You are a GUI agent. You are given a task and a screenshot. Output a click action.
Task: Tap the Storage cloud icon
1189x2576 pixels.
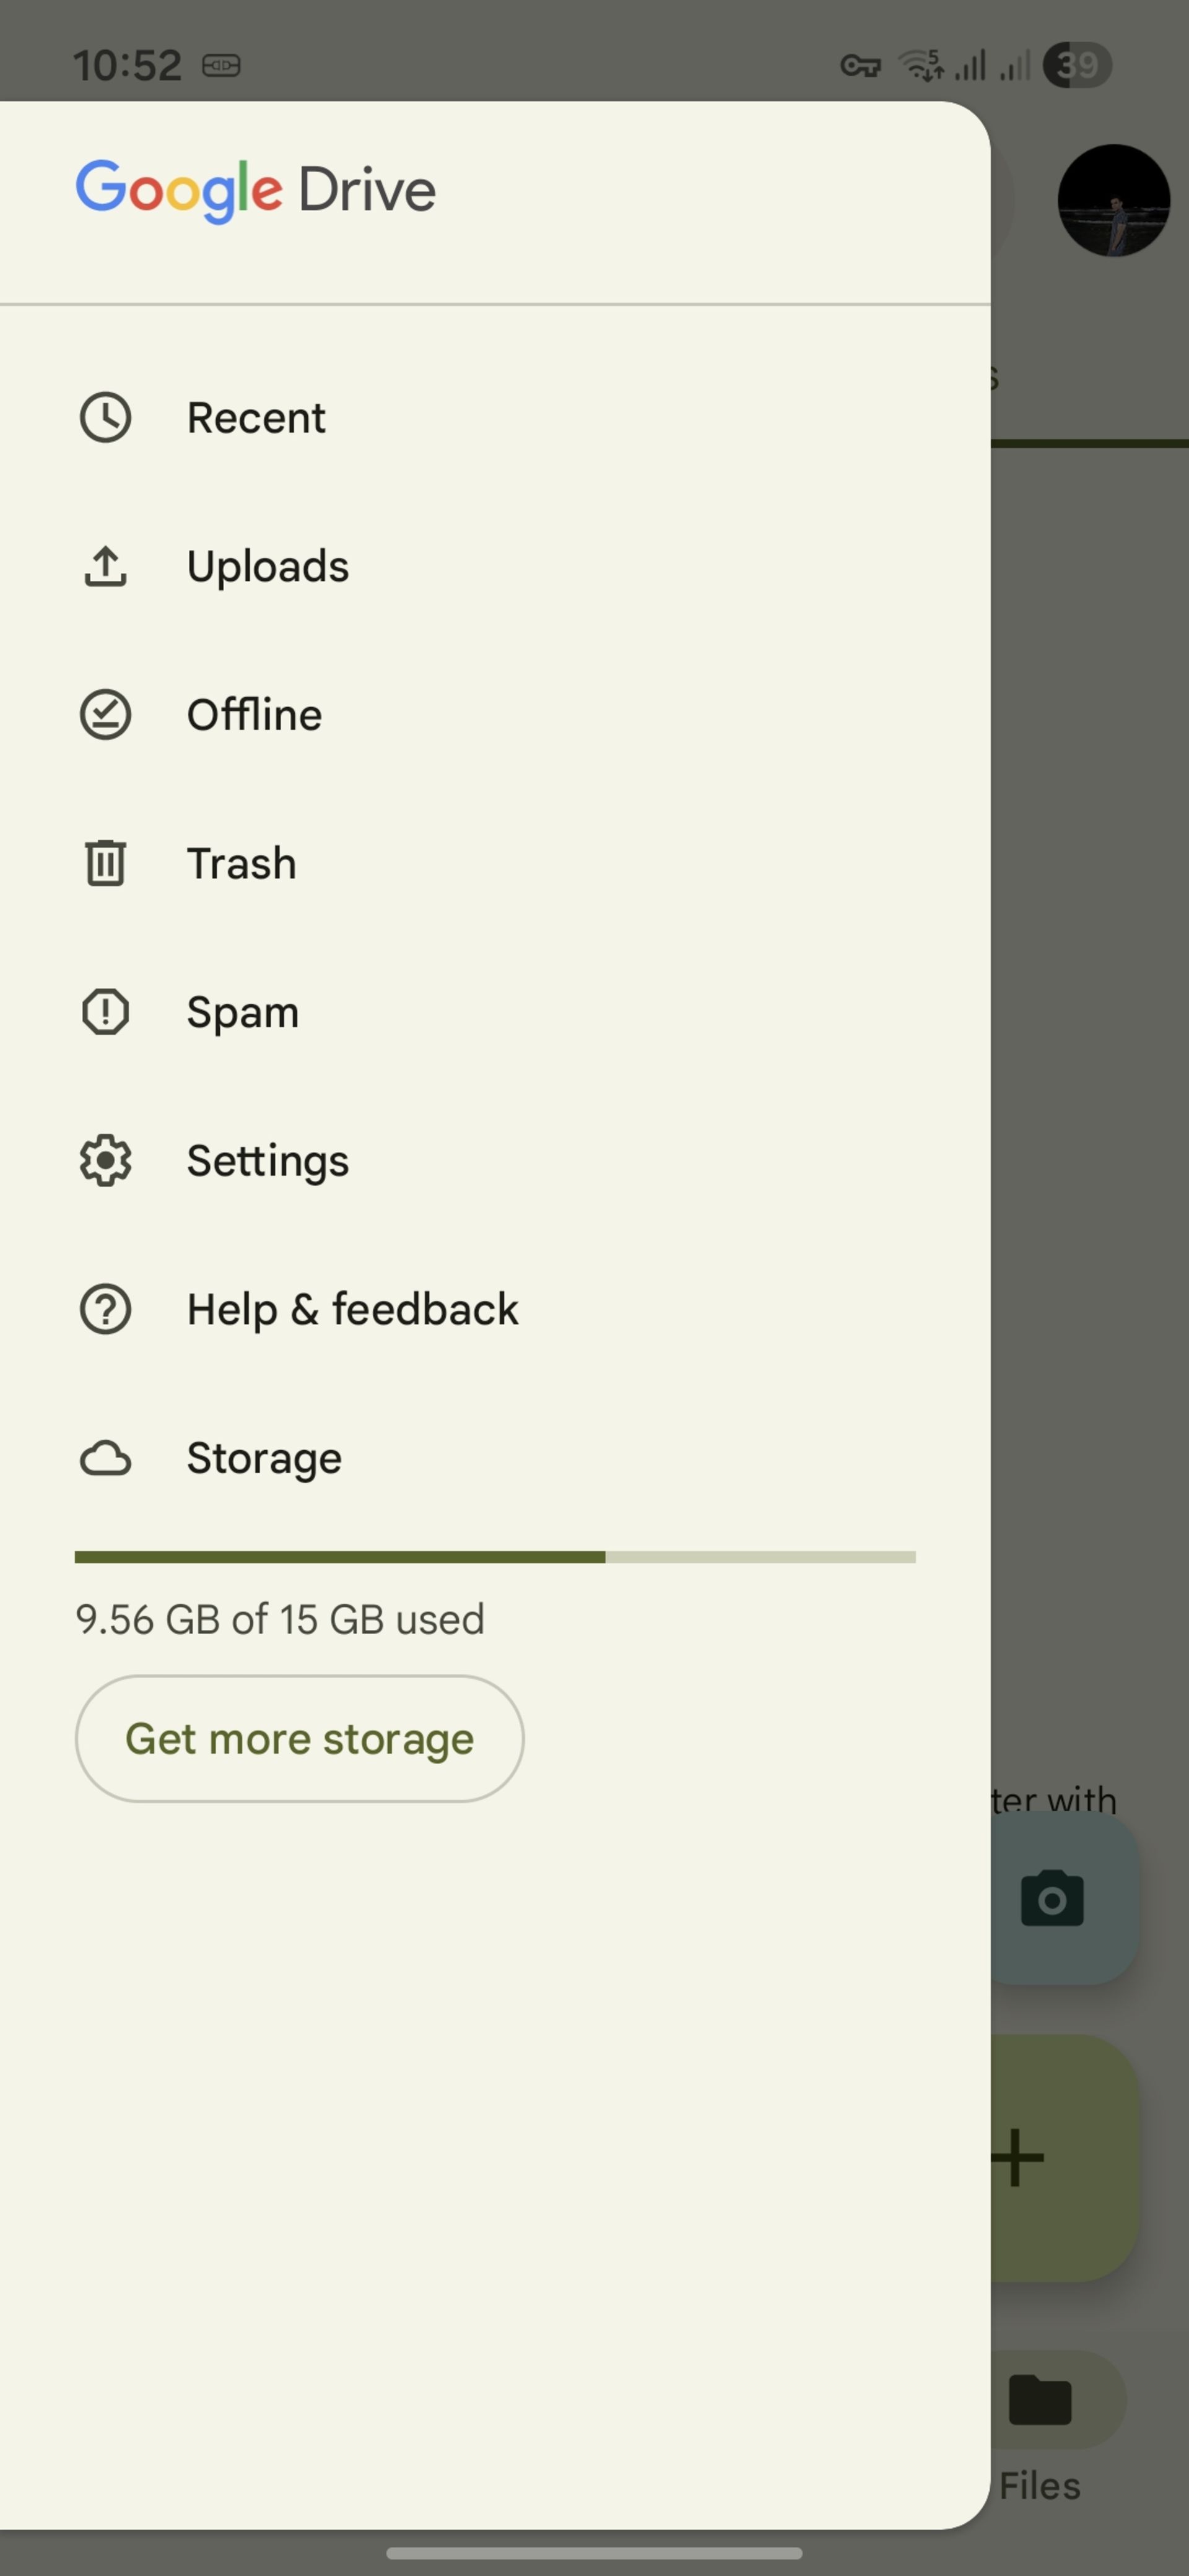tap(105, 1458)
